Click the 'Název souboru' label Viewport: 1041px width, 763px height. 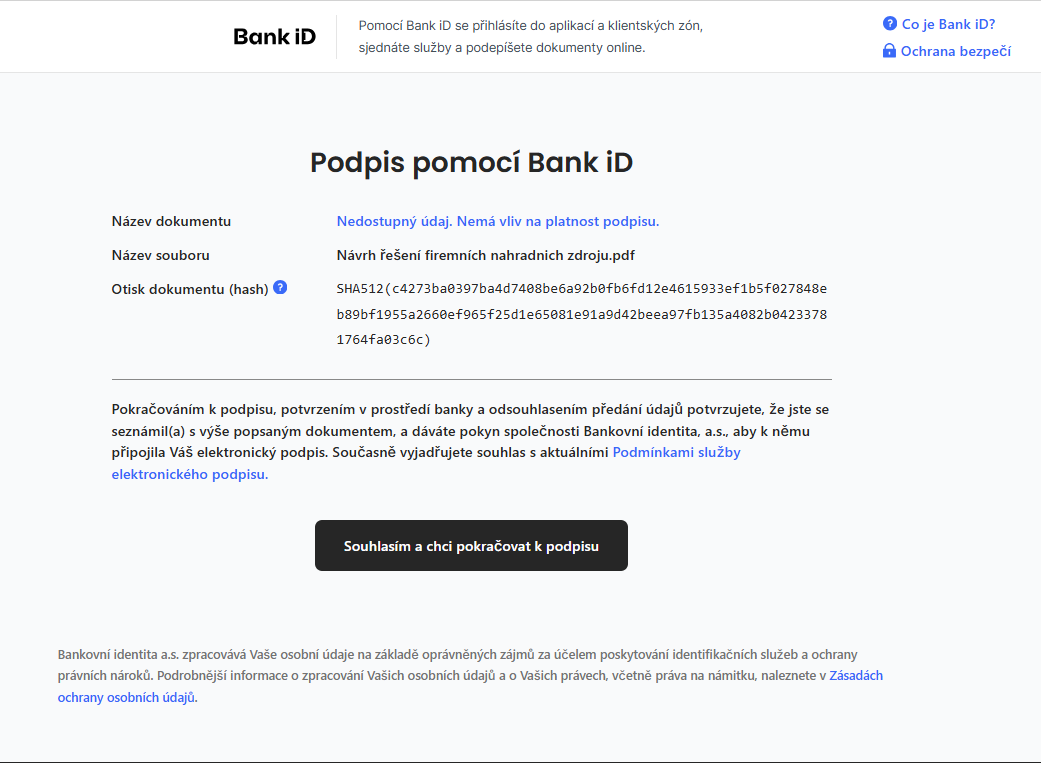coord(161,255)
